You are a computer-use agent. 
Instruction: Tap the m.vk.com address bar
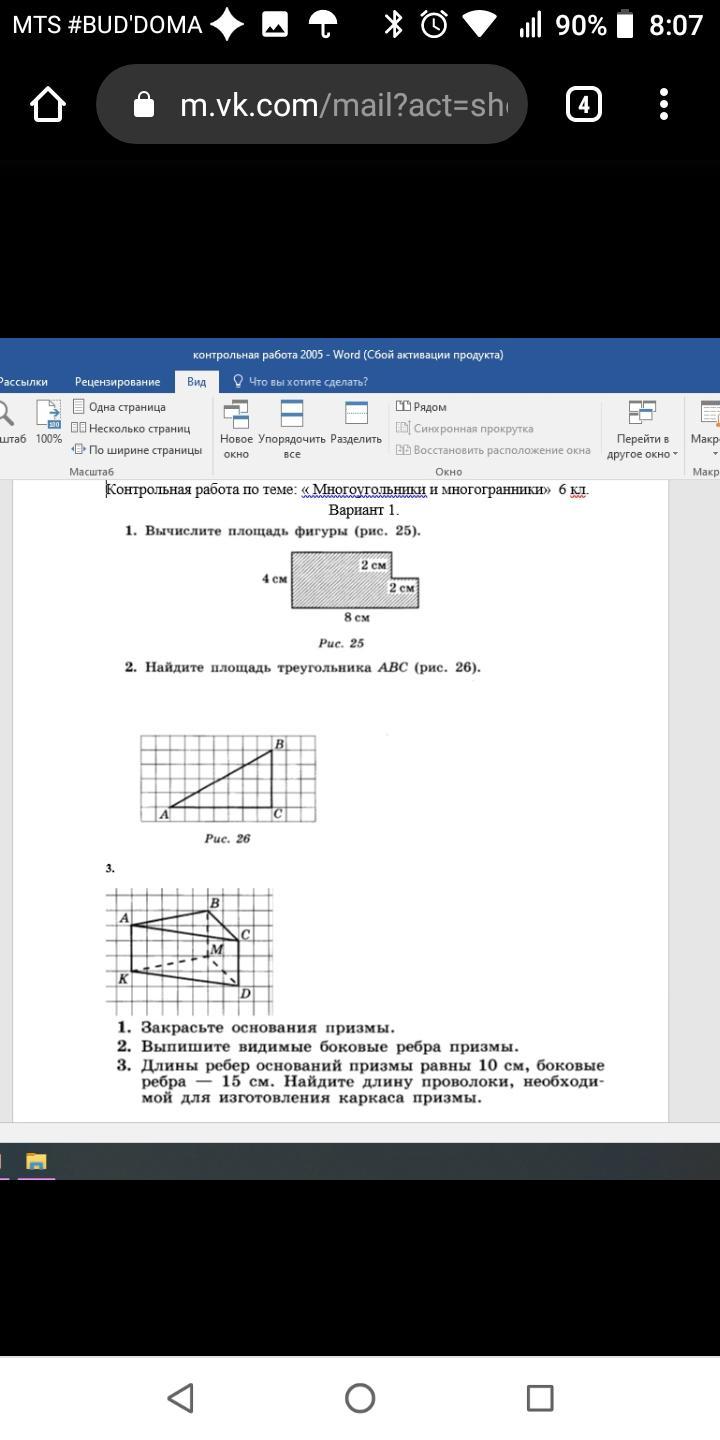click(x=330, y=104)
